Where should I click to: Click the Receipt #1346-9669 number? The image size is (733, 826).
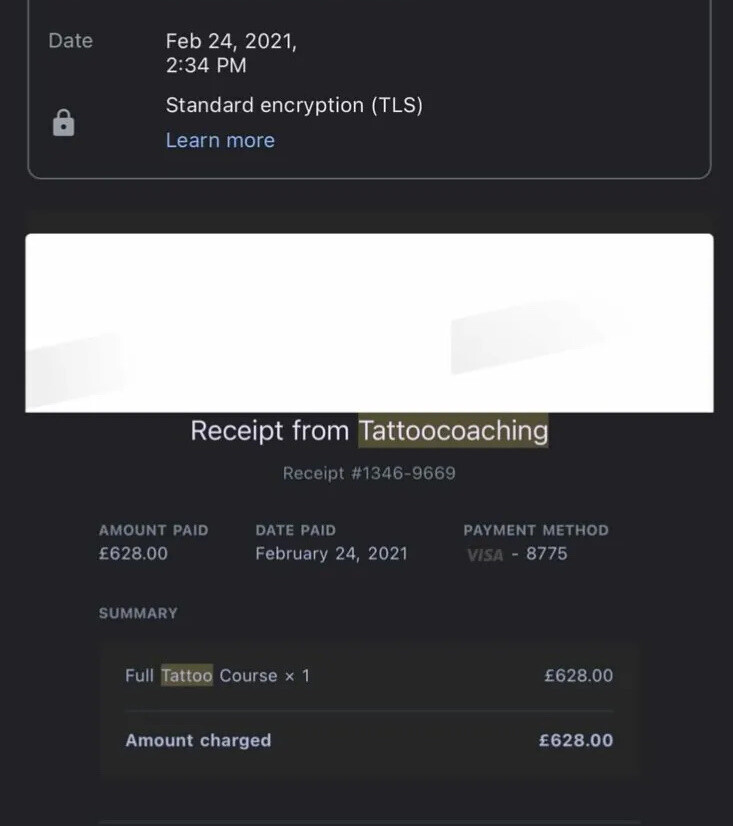point(369,473)
